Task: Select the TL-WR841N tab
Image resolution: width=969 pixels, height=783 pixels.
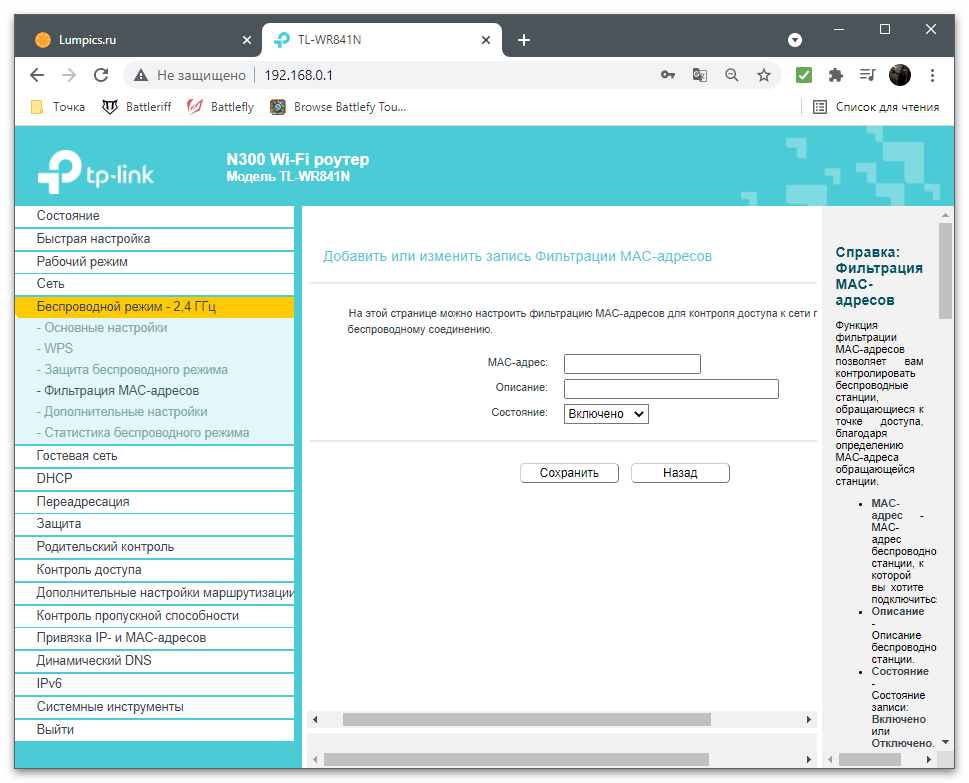Action: tap(382, 40)
